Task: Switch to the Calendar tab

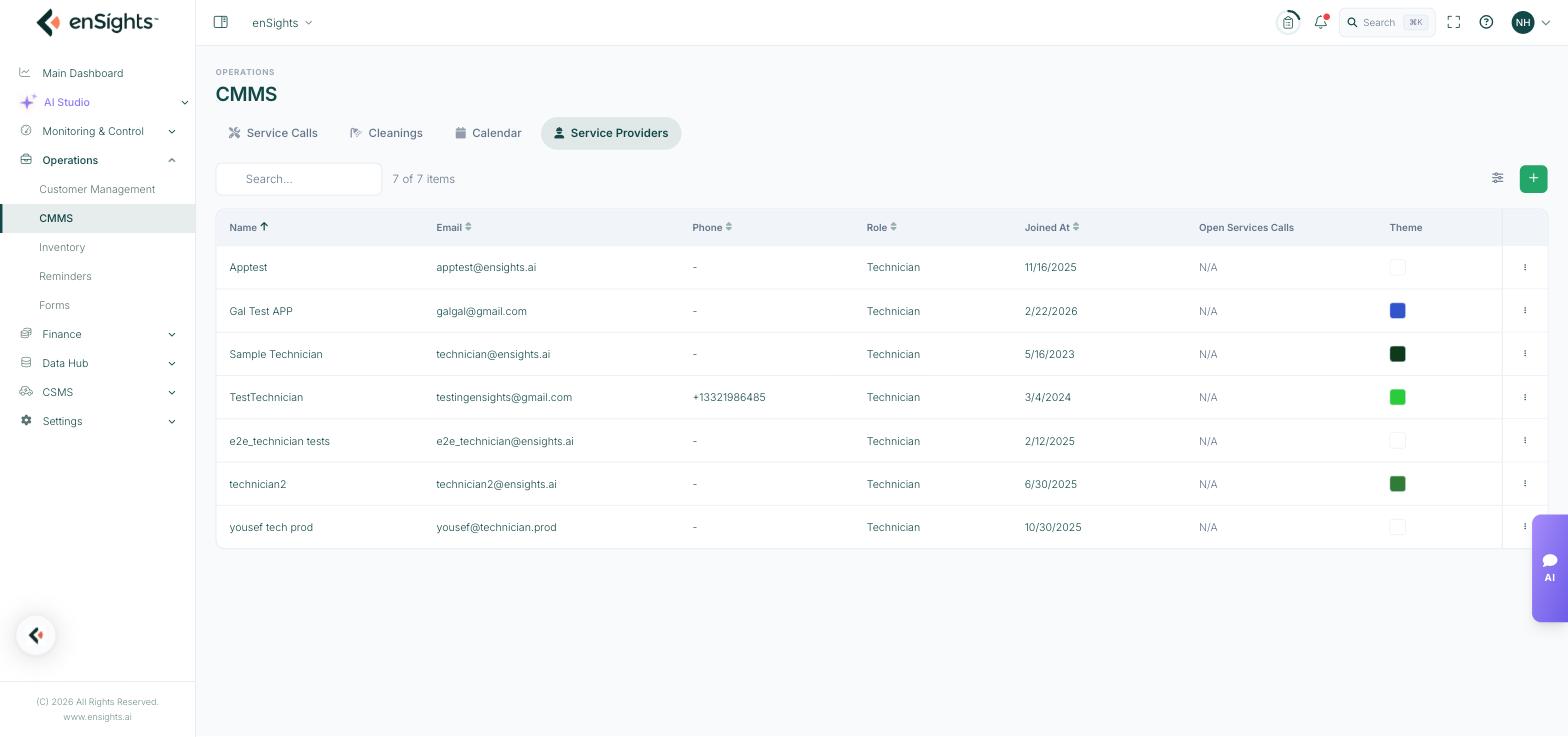Action: pyautogui.click(x=488, y=133)
